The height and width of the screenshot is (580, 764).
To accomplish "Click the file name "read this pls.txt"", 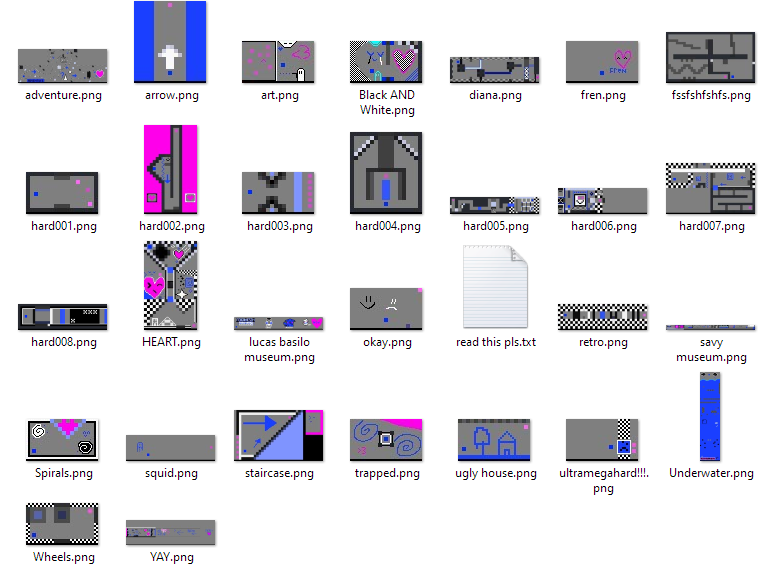I will (x=496, y=342).
